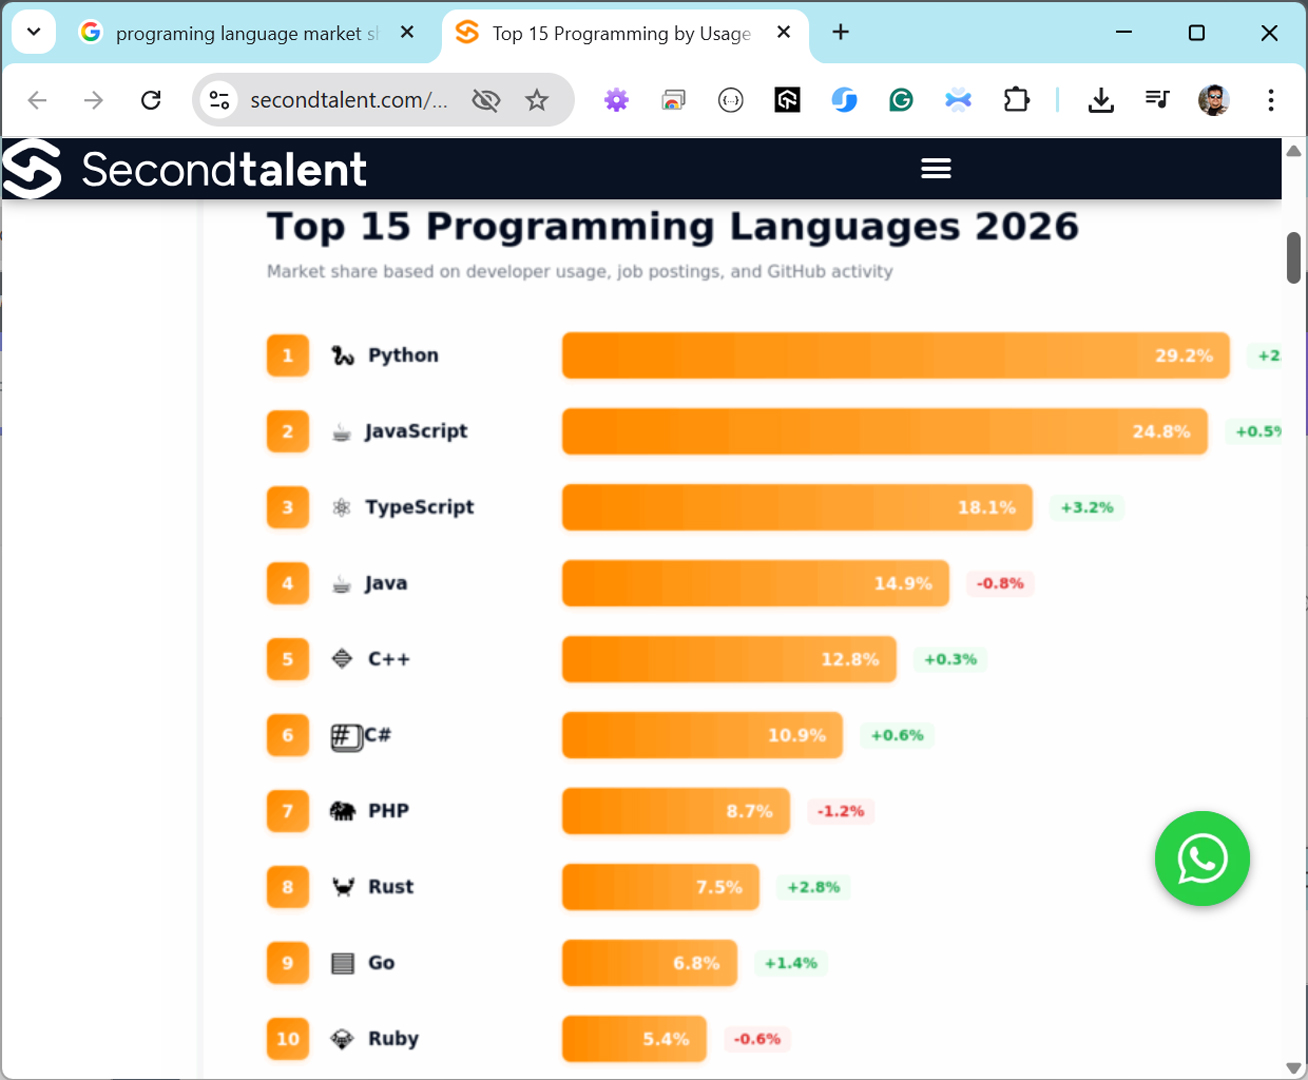
Task: Open the Extensions puzzle icon
Action: tap(1016, 100)
